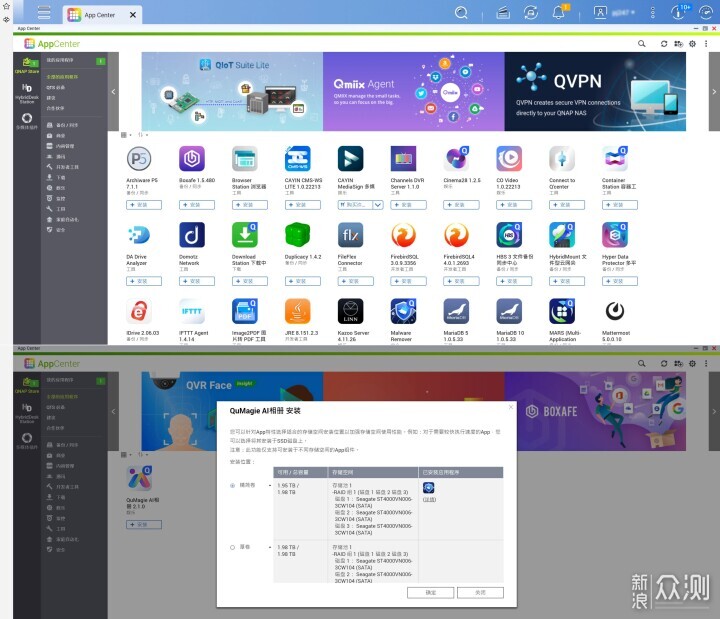The width and height of the screenshot is (720, 619).
Task: Dismiss QuMagie dialog with X icon
Action: click(511, 407)
